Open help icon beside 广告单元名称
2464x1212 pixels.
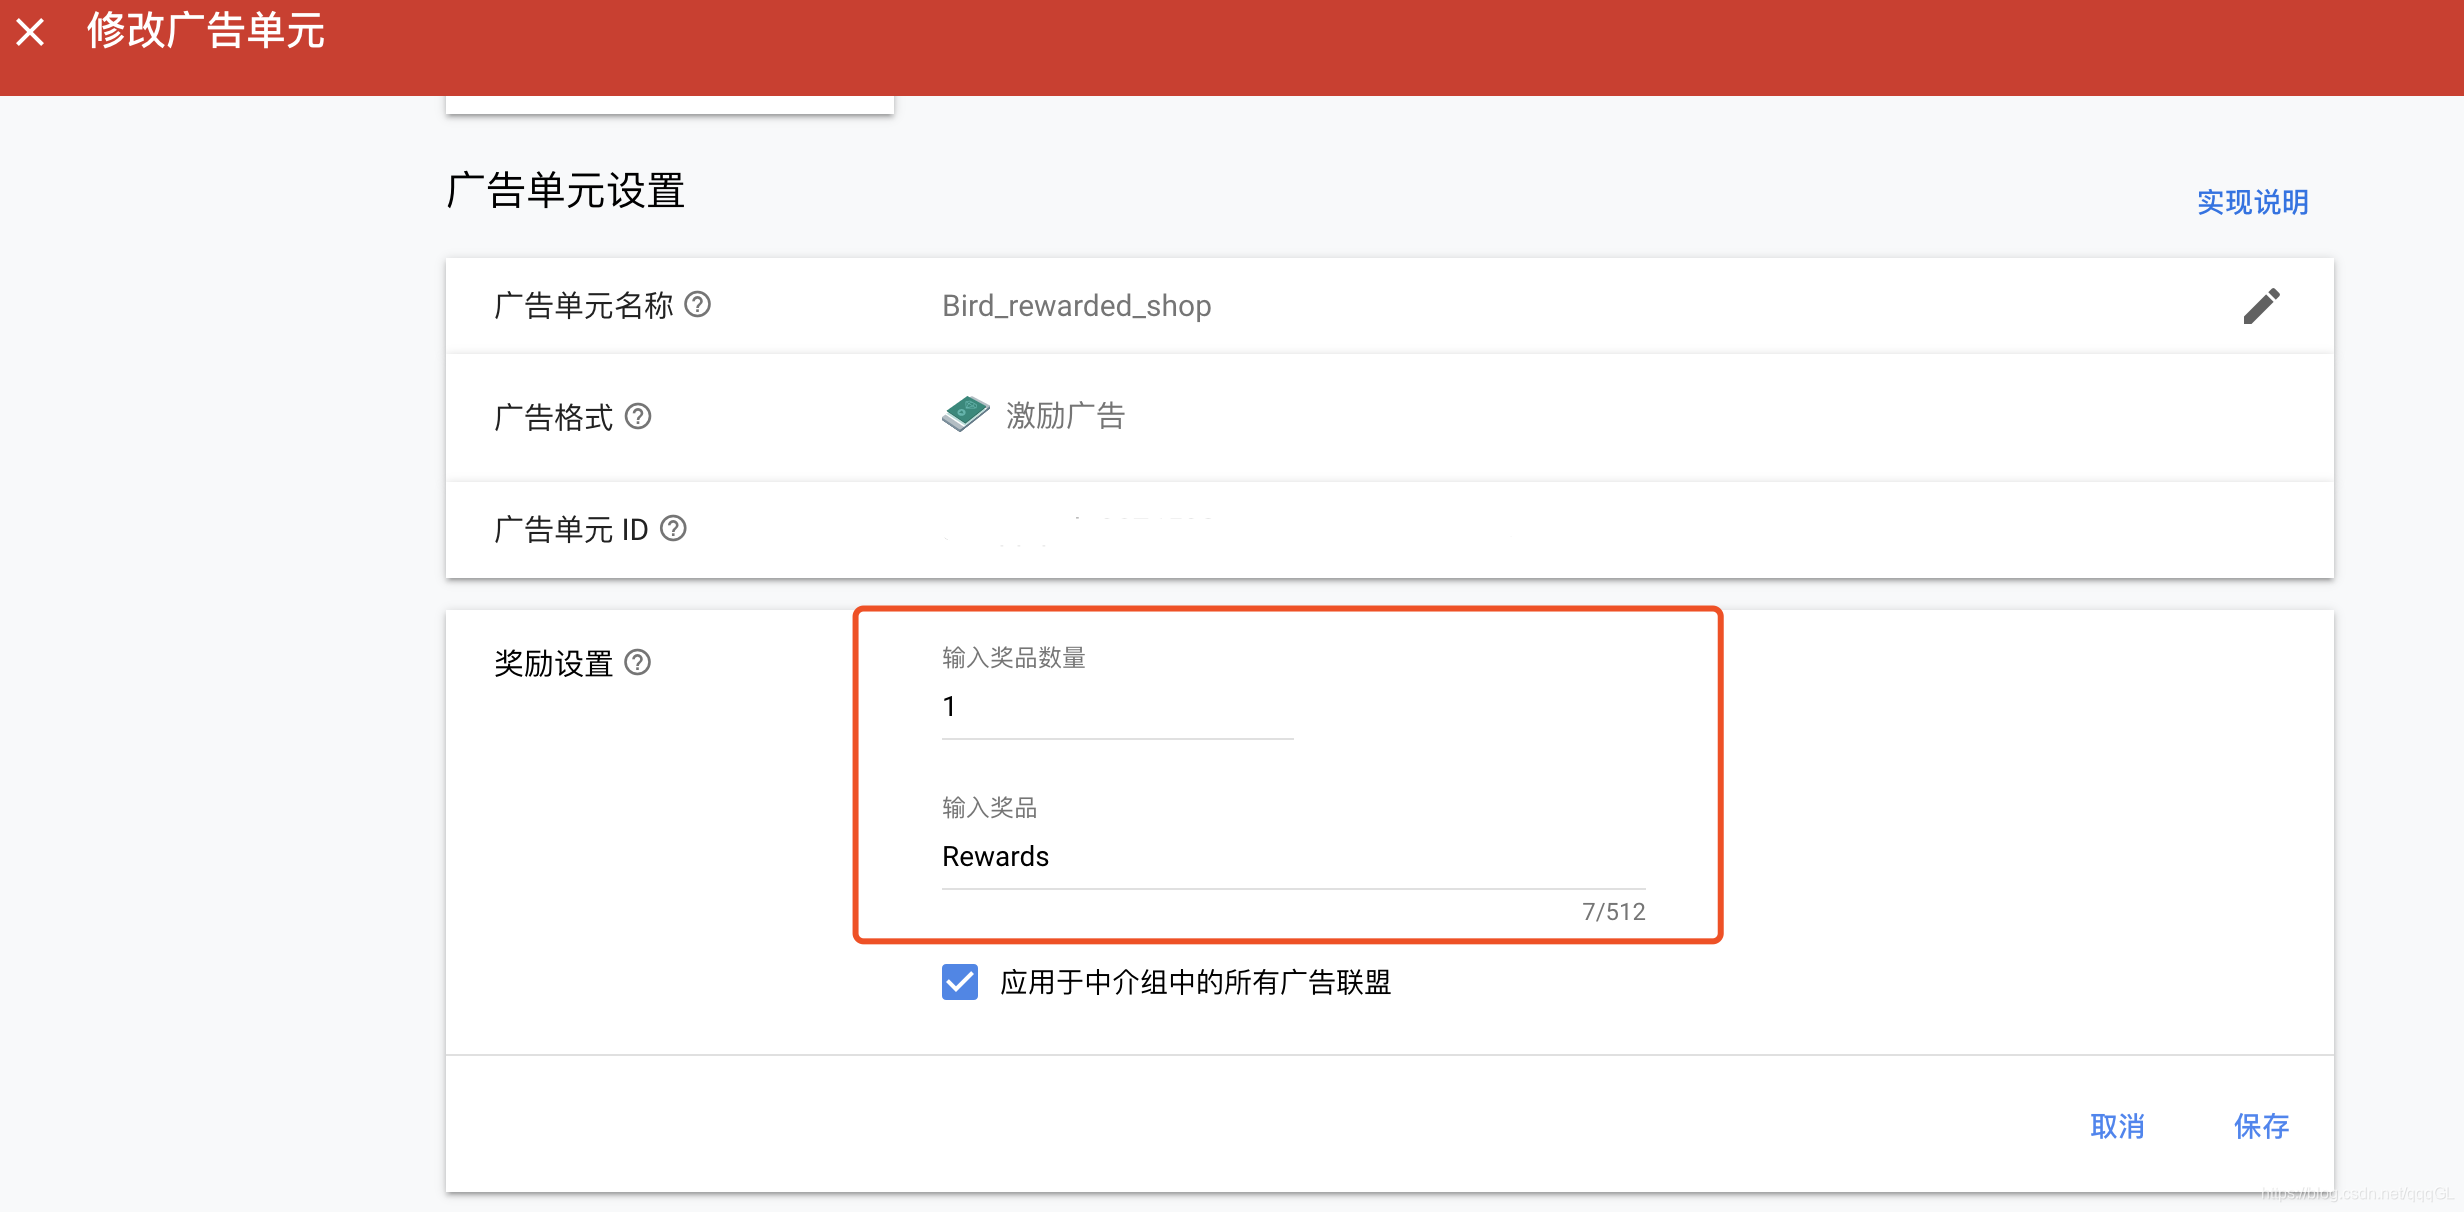698,304
